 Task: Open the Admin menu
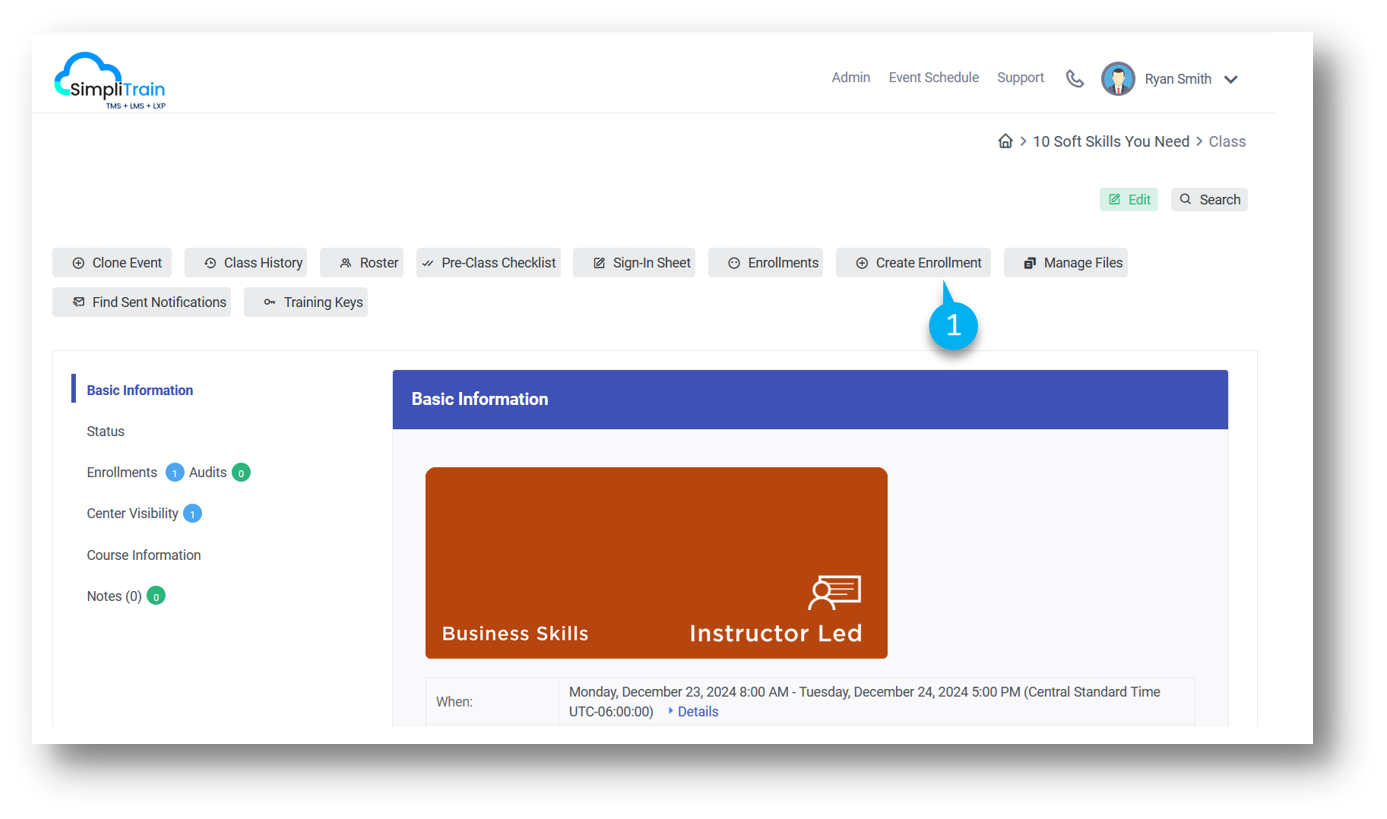[x=850, y=78]
